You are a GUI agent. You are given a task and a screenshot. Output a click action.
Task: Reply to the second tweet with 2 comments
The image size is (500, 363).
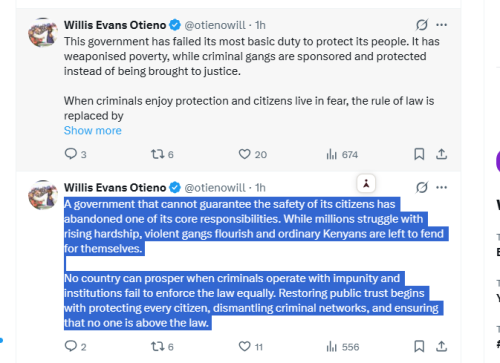75,347
